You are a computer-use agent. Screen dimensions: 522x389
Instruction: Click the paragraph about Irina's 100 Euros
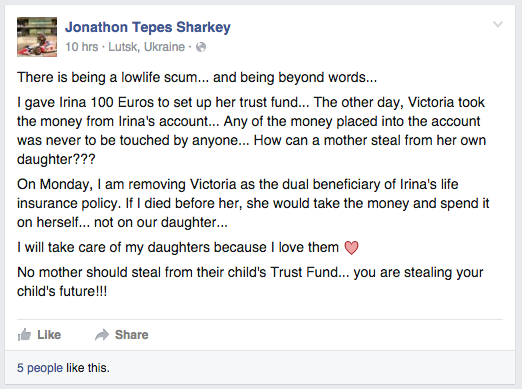point(252,131)
